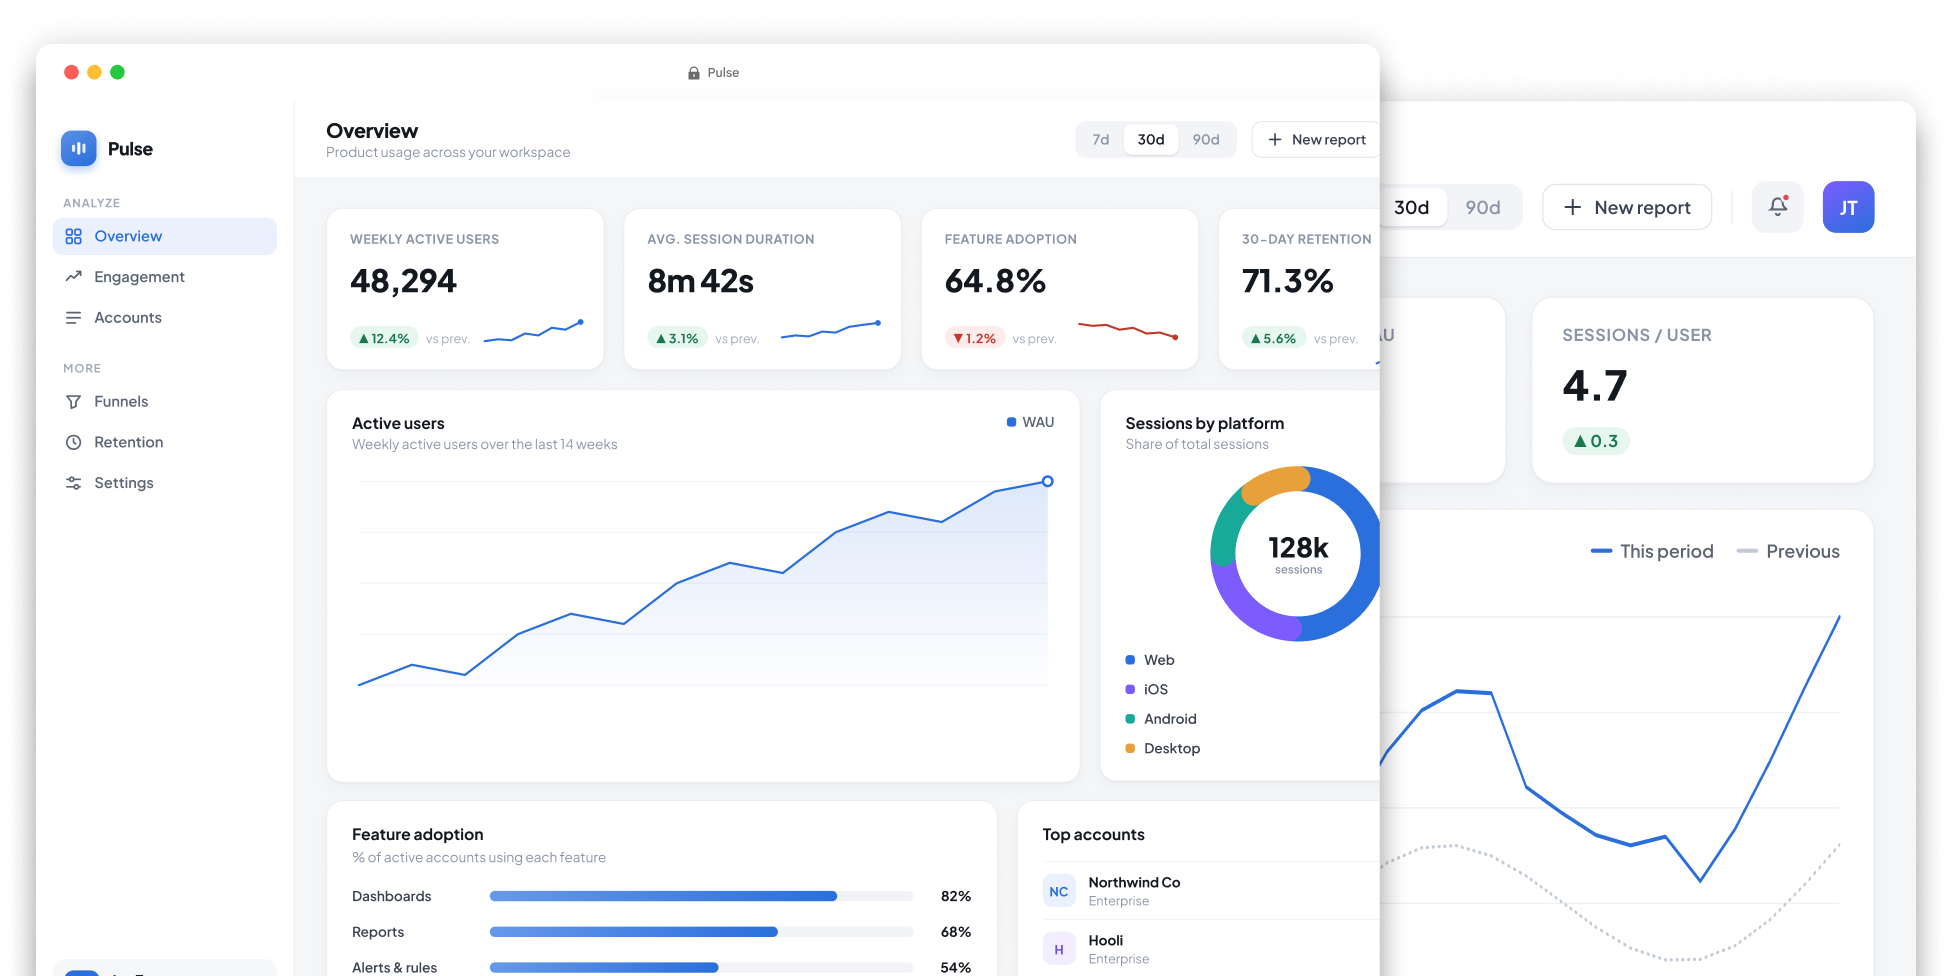The image size is (1952, 976).
Task: Click the Desktop legend color dot
Action: tap(1130, 748)
